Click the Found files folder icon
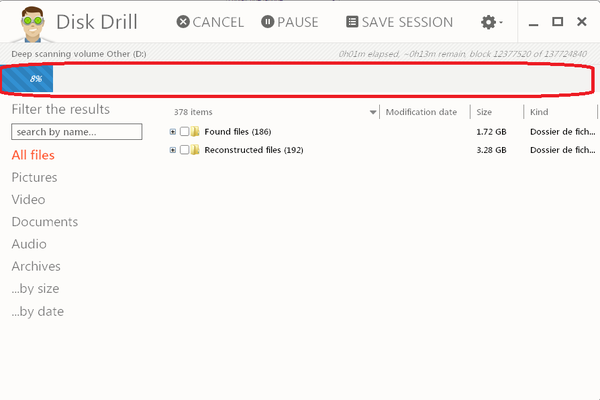Viewport: 600px width, 400px height. click(196, 132)
